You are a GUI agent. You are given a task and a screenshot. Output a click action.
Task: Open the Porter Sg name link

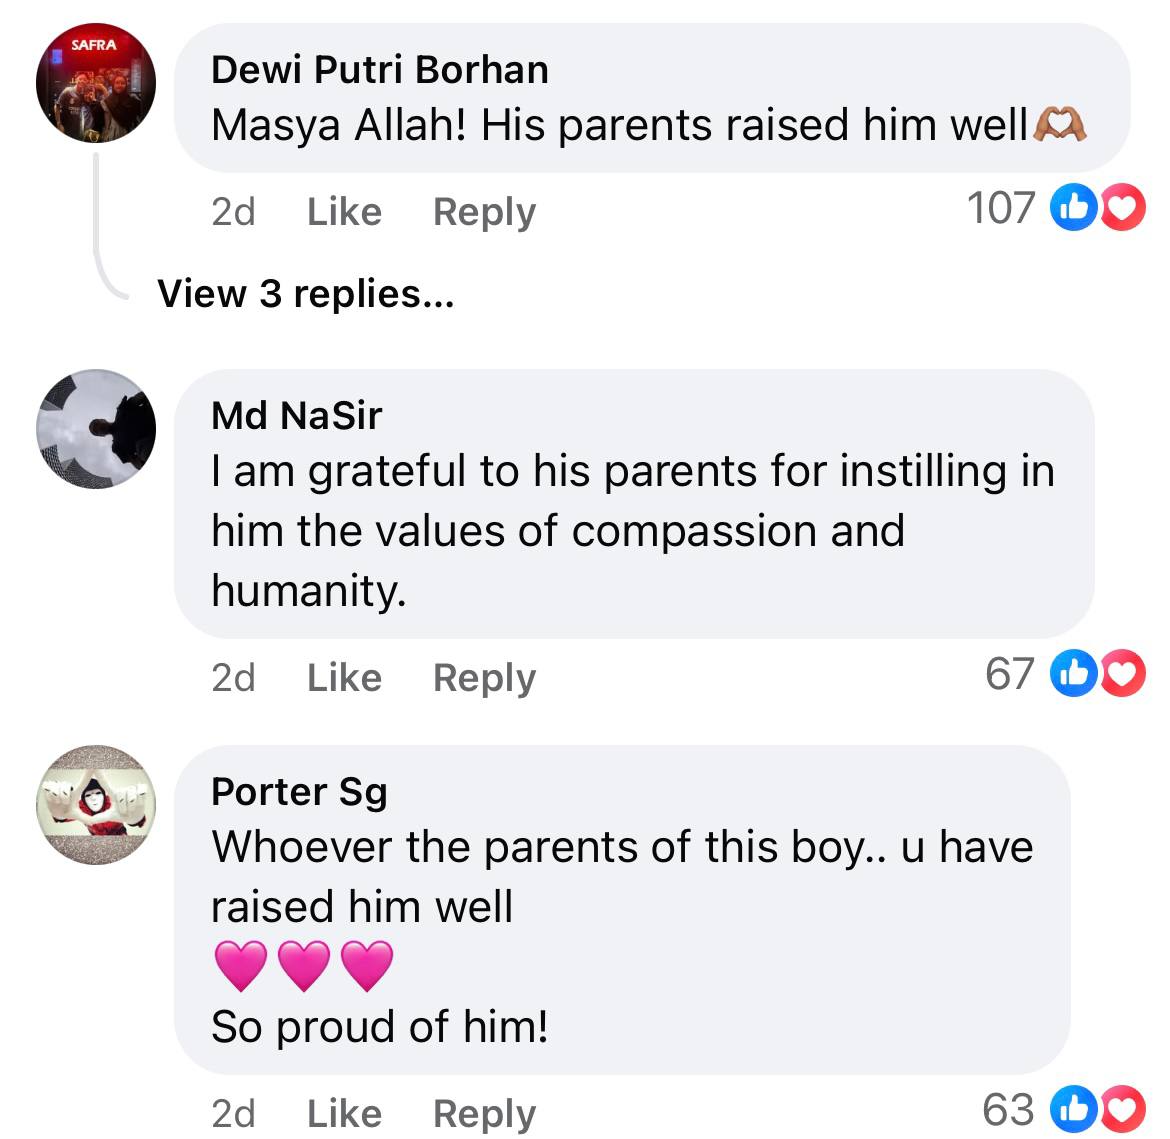tap(299, 791)
